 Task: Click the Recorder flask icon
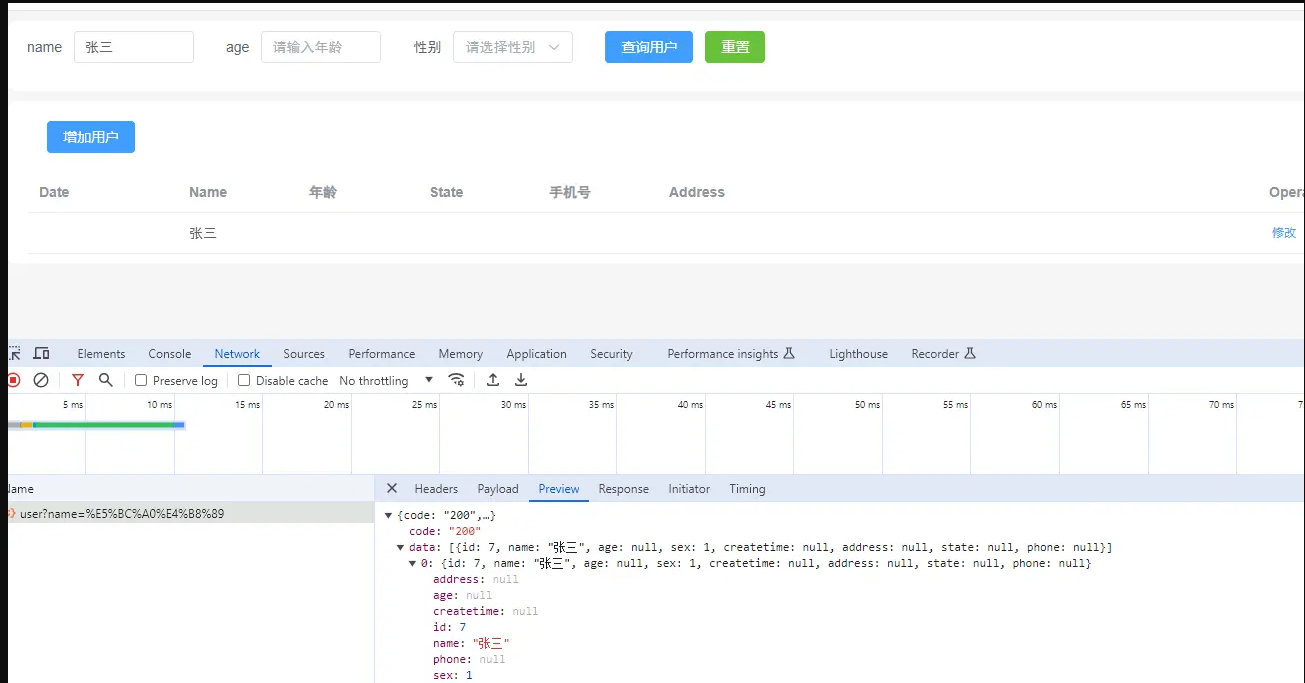click(x=969, y=353)
